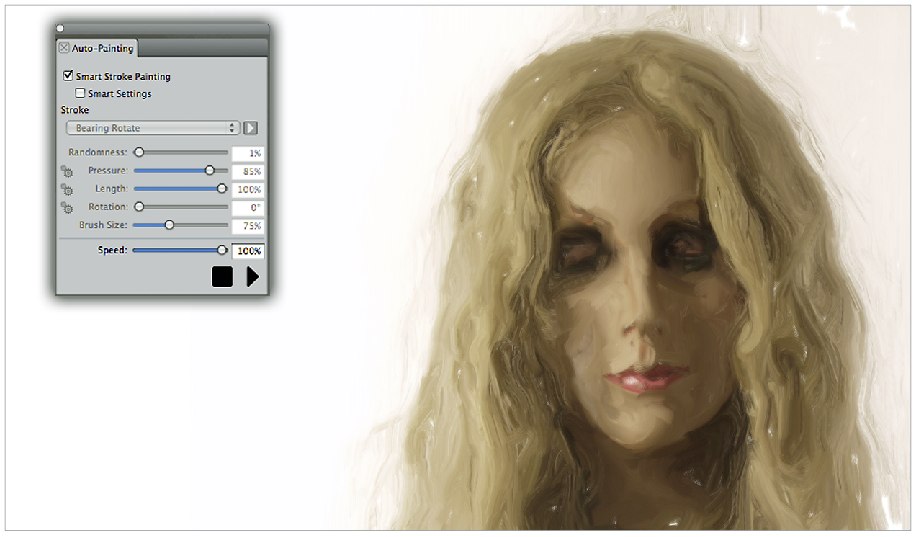Click the Speed slider handle
The image size is (914, 537).
[x=222, y=250]
